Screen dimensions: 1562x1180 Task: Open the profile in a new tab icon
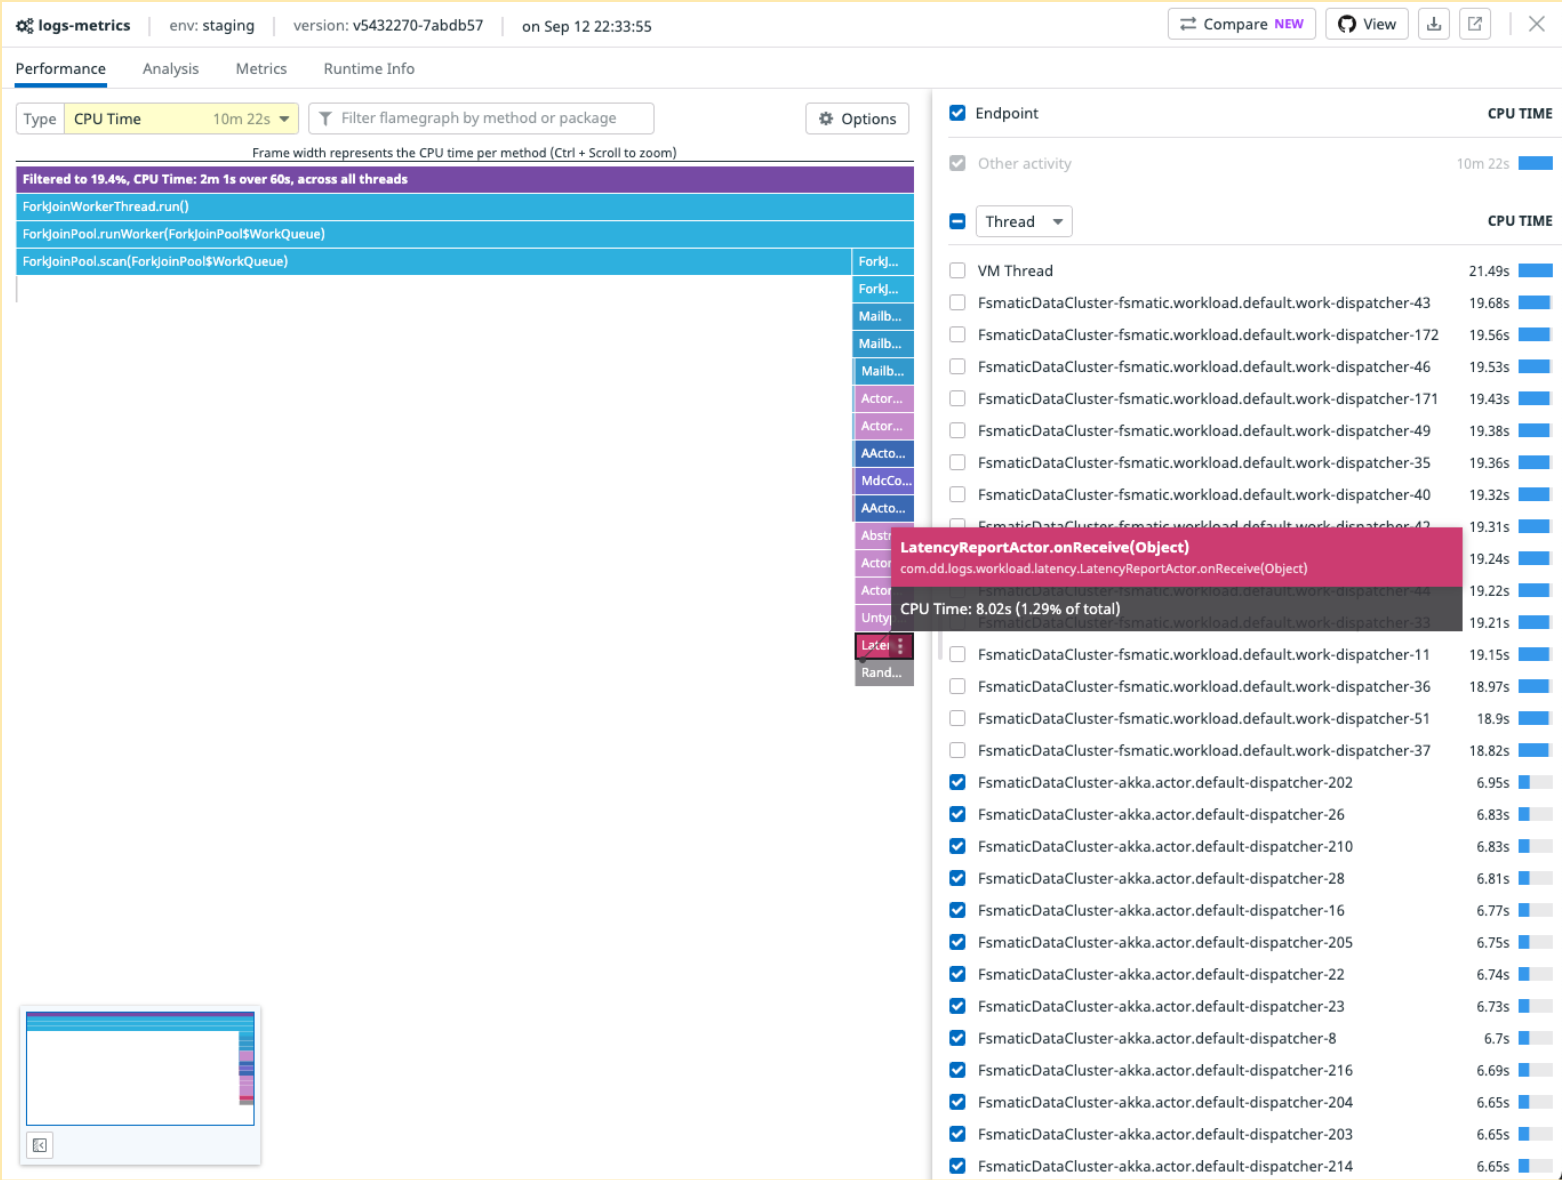click(x=1475, y=23)
